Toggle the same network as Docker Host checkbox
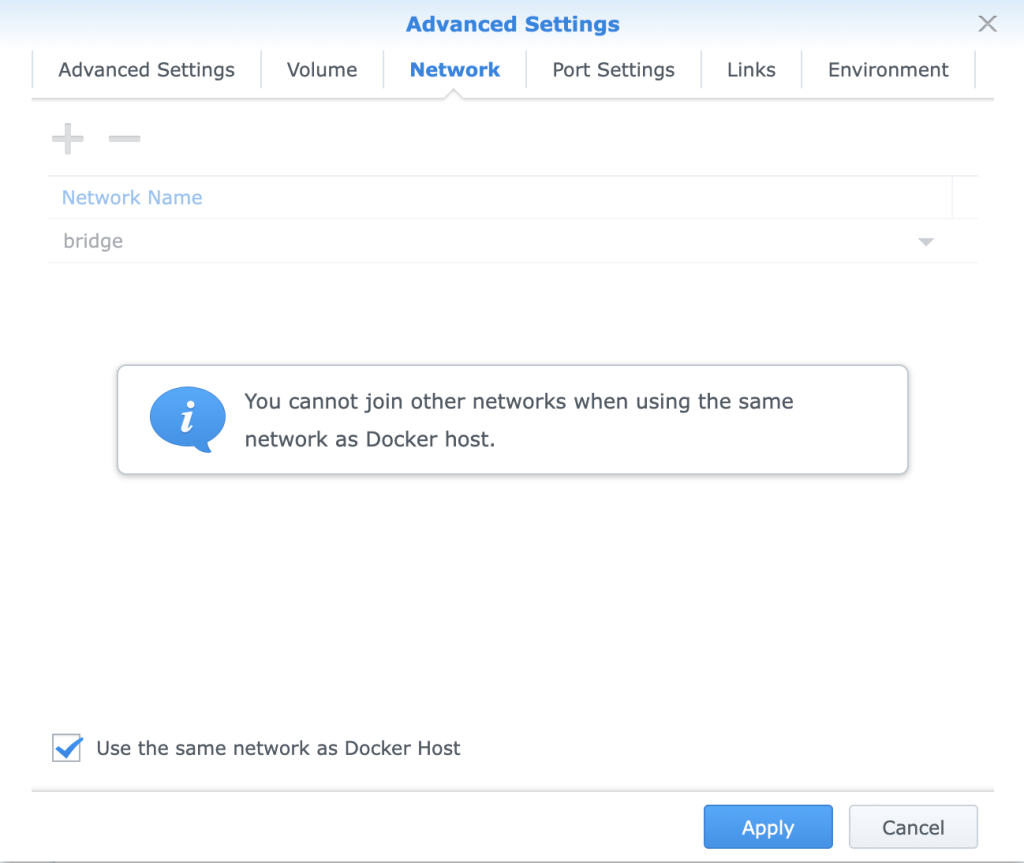This screenshot has height=863, width=1024. point(67,748)
